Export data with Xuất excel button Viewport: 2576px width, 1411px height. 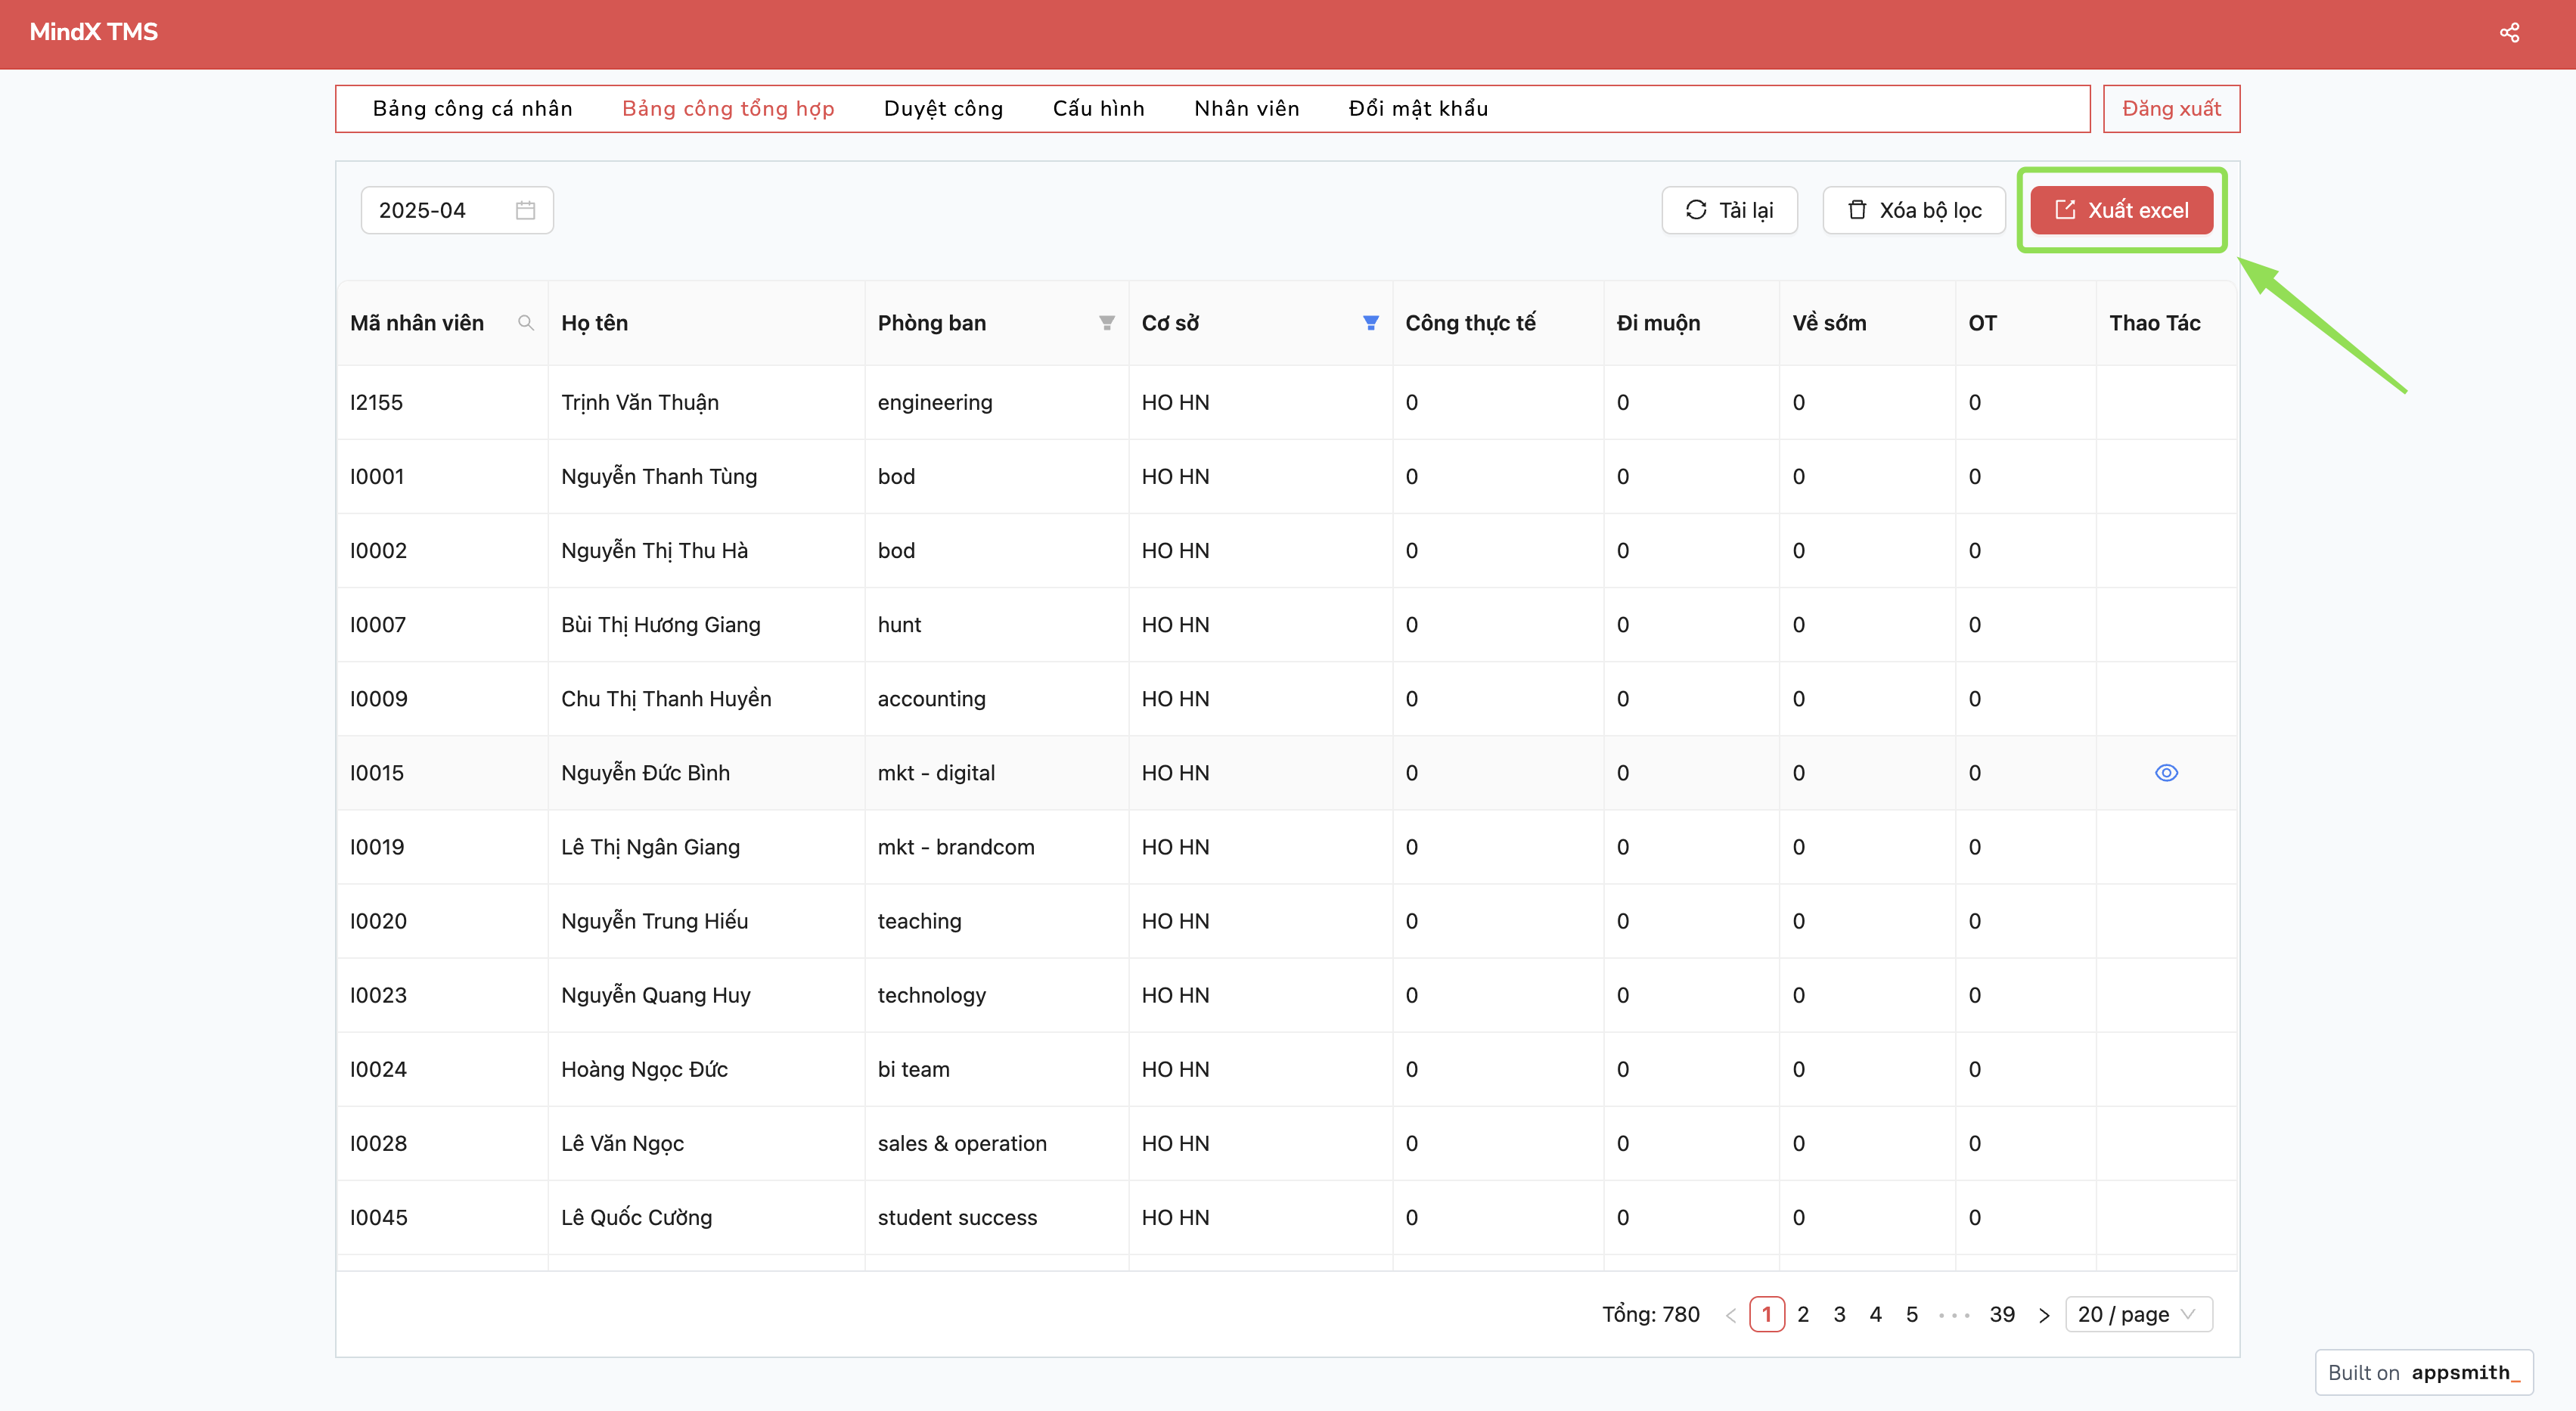2121,210
